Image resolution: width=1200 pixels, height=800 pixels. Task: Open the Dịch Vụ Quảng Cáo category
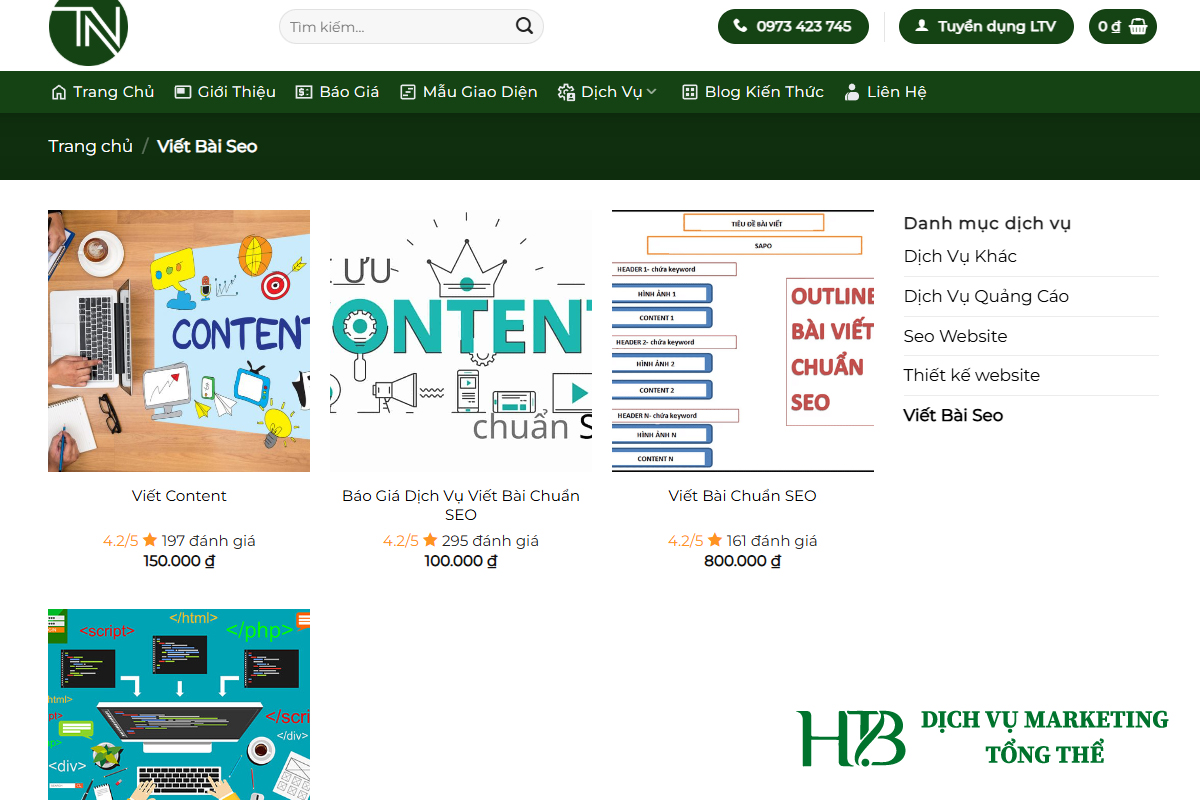(x=986, y=296)
